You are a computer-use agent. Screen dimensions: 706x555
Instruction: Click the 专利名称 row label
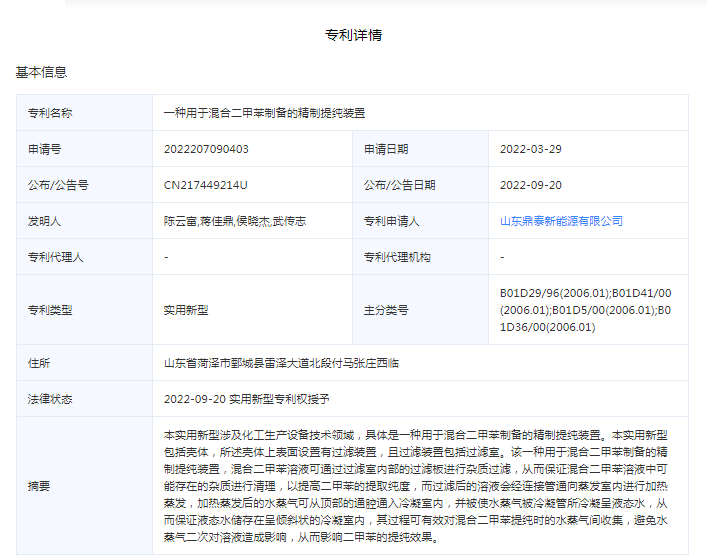pyautogui.click(x=50, y=113)
